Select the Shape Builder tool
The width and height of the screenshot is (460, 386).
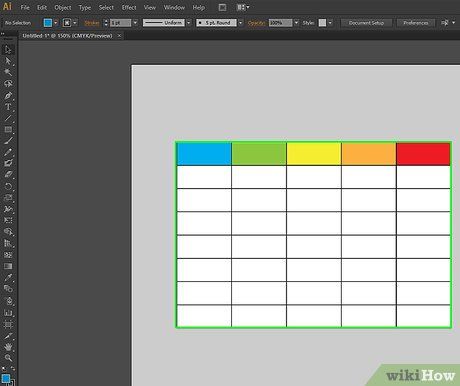coord(8,232)
